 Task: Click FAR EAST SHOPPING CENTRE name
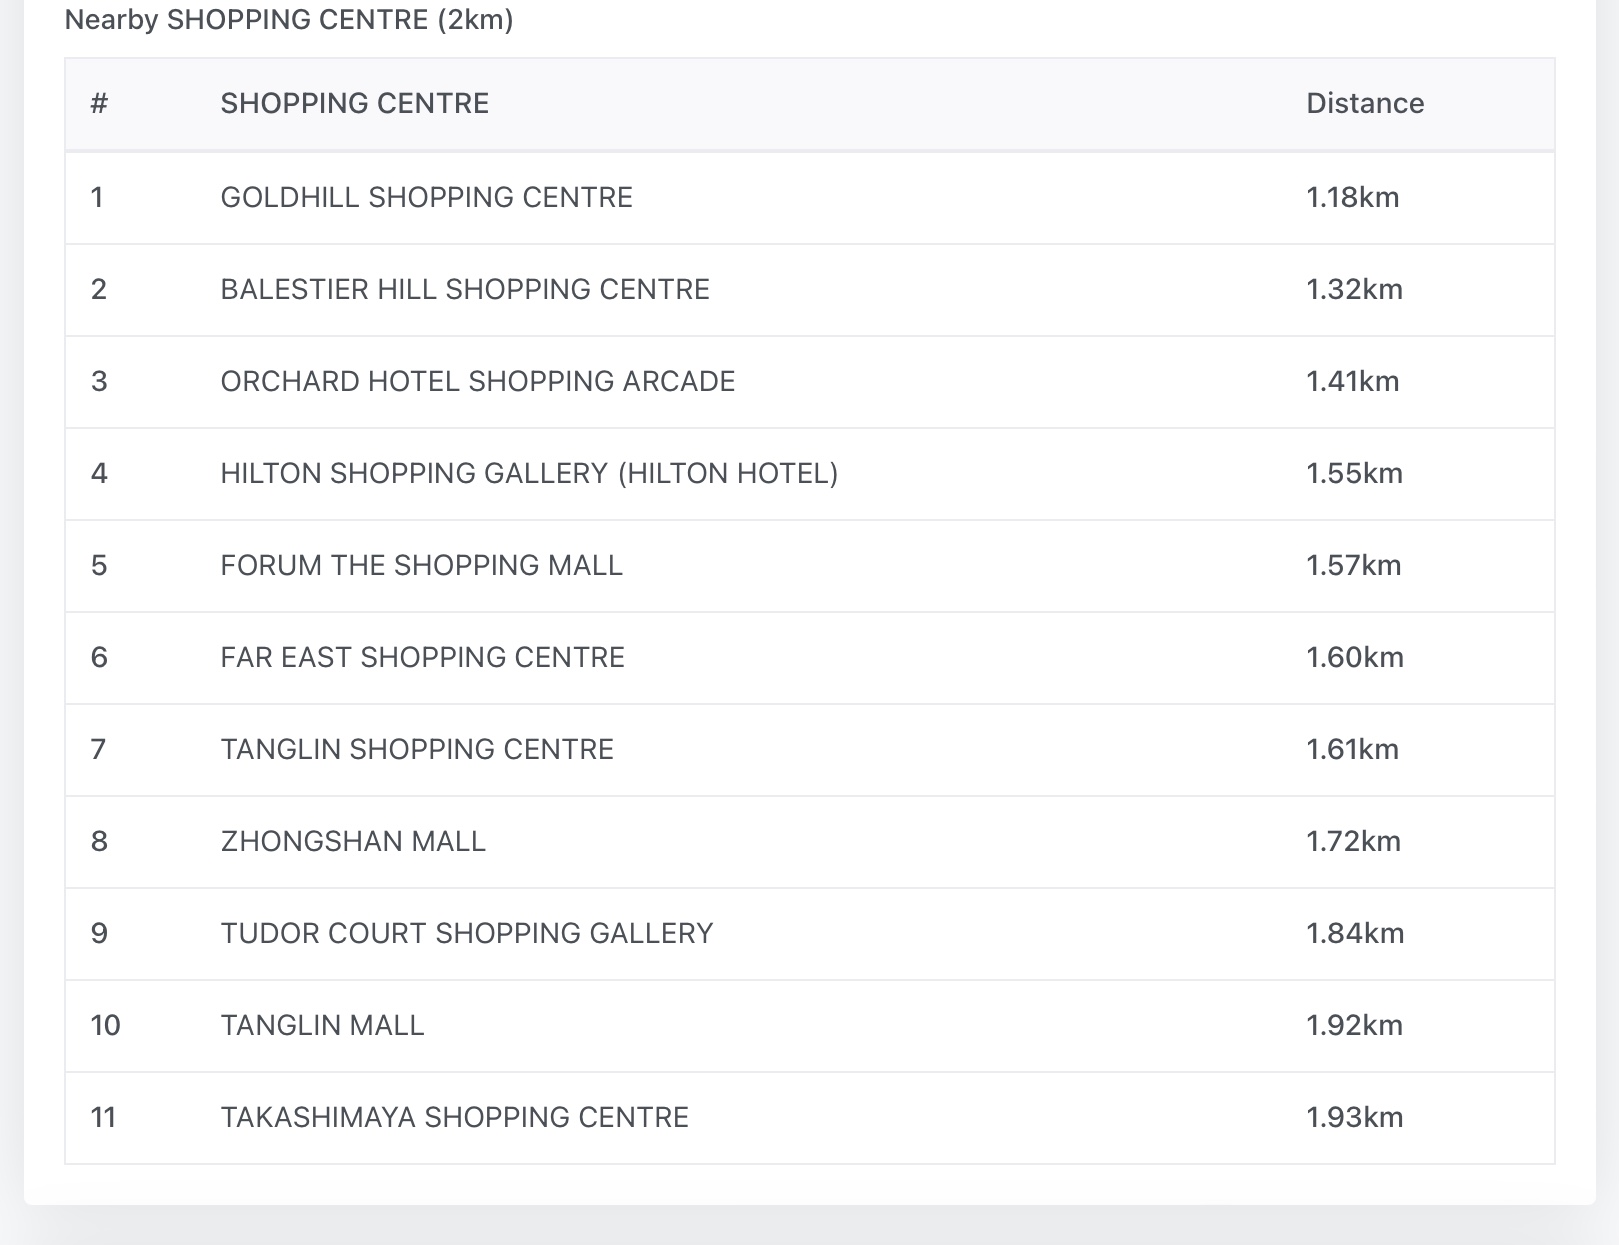(x=422, y=658)
